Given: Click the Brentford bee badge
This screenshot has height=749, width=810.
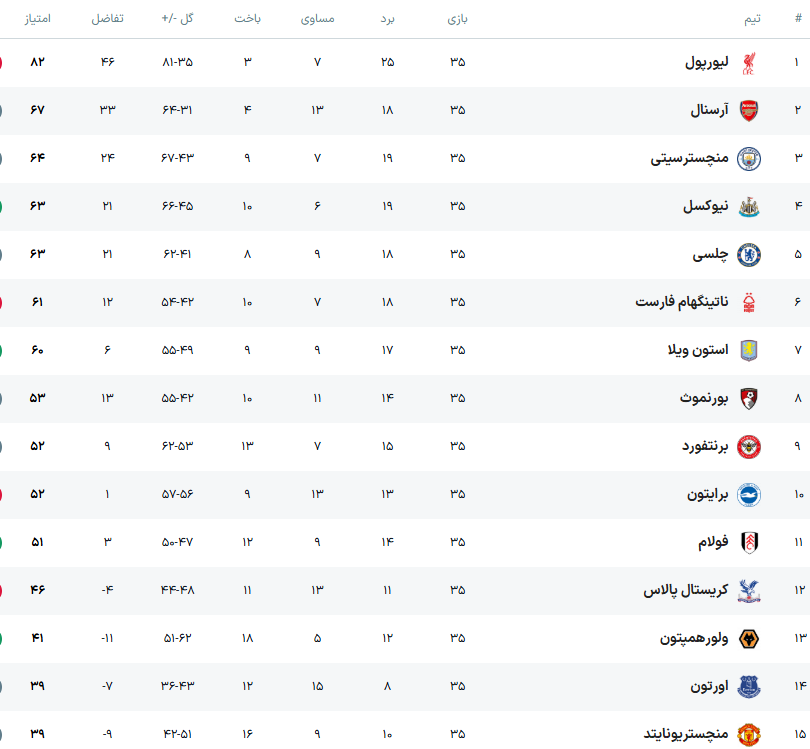Looking at the screenshot, I should click(749, 447).
